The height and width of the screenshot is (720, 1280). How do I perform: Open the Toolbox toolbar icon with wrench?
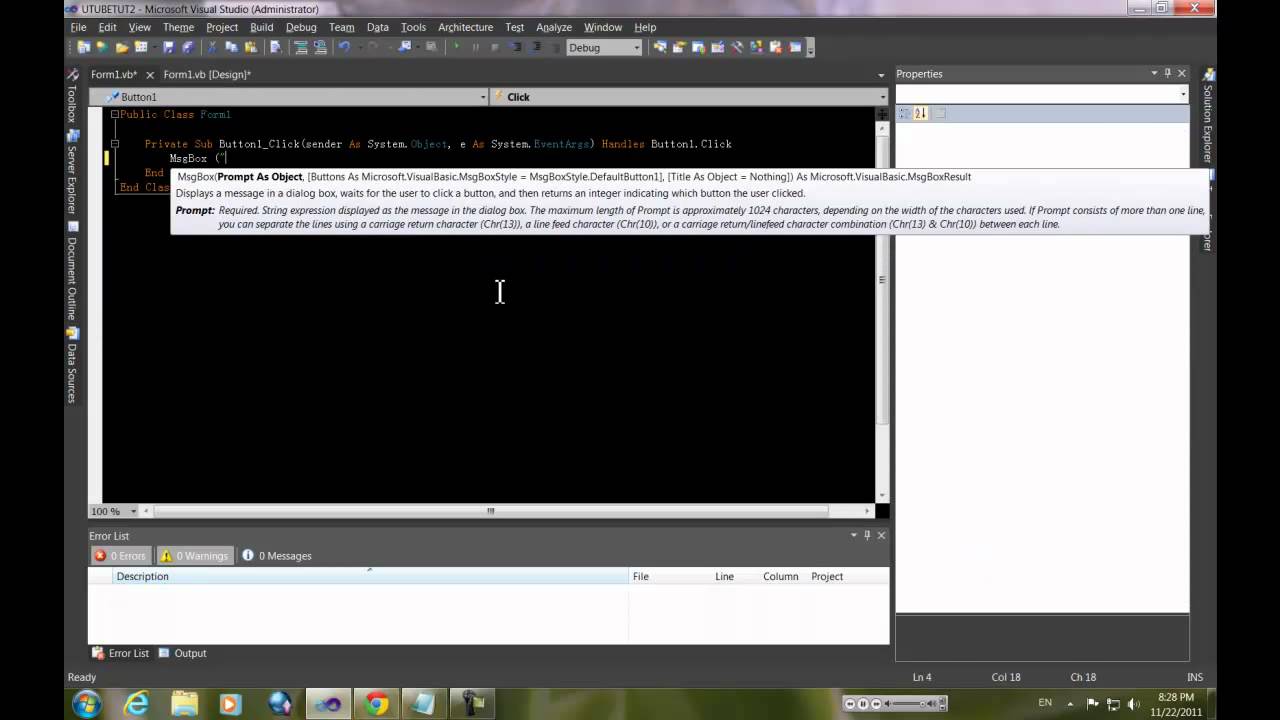coord(736,47)
